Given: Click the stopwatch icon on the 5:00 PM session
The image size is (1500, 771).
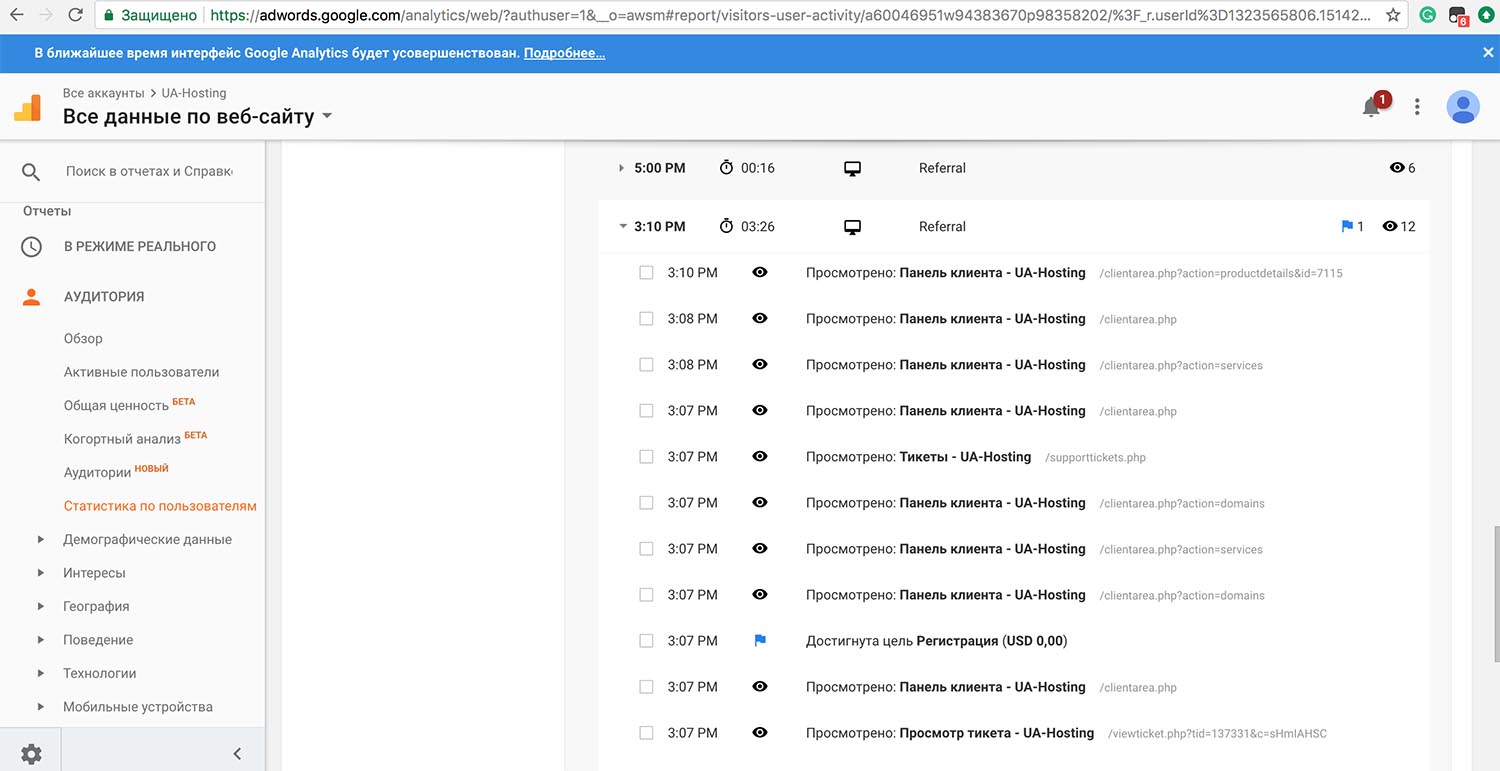Looking at the screenshot, I should [726, 168].
